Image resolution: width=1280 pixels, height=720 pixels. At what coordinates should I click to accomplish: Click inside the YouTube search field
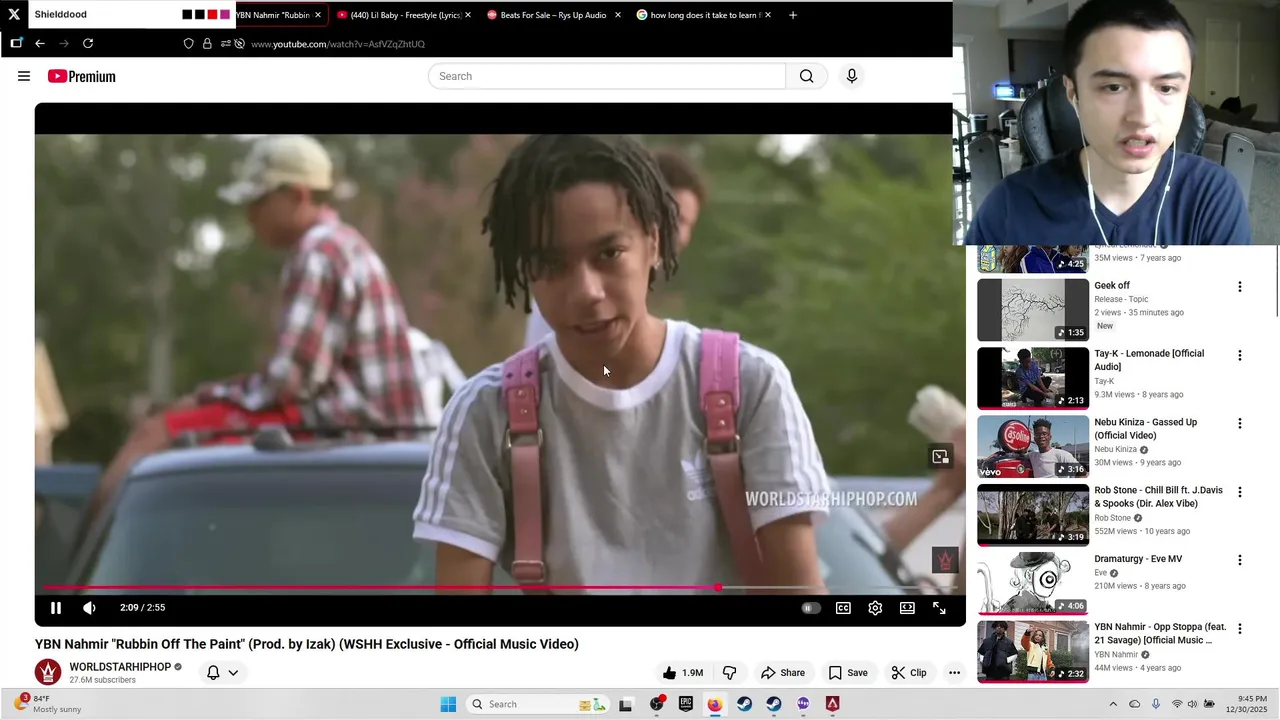(607, 76)
